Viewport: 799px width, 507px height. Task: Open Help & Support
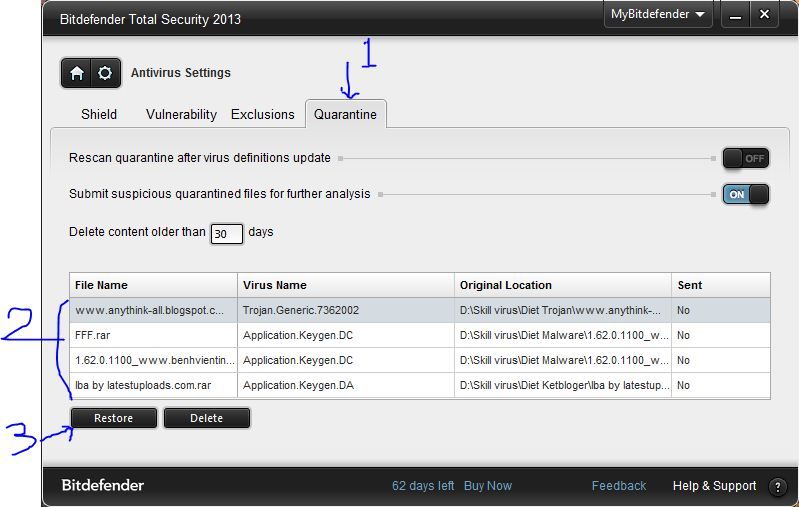pos(714,486)
